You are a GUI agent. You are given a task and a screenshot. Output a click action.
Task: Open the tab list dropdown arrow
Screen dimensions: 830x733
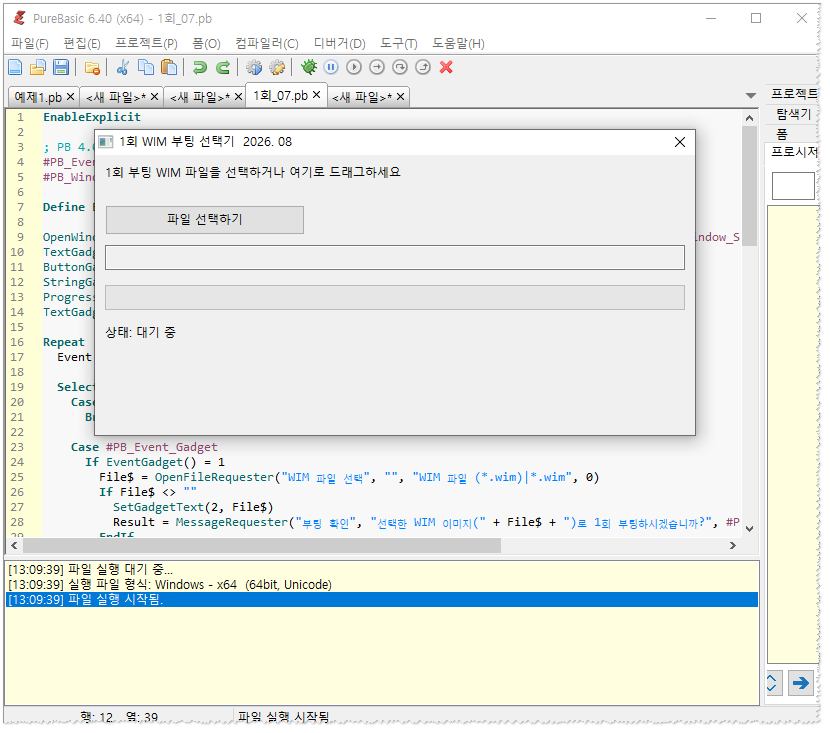(x=751, y=96)
